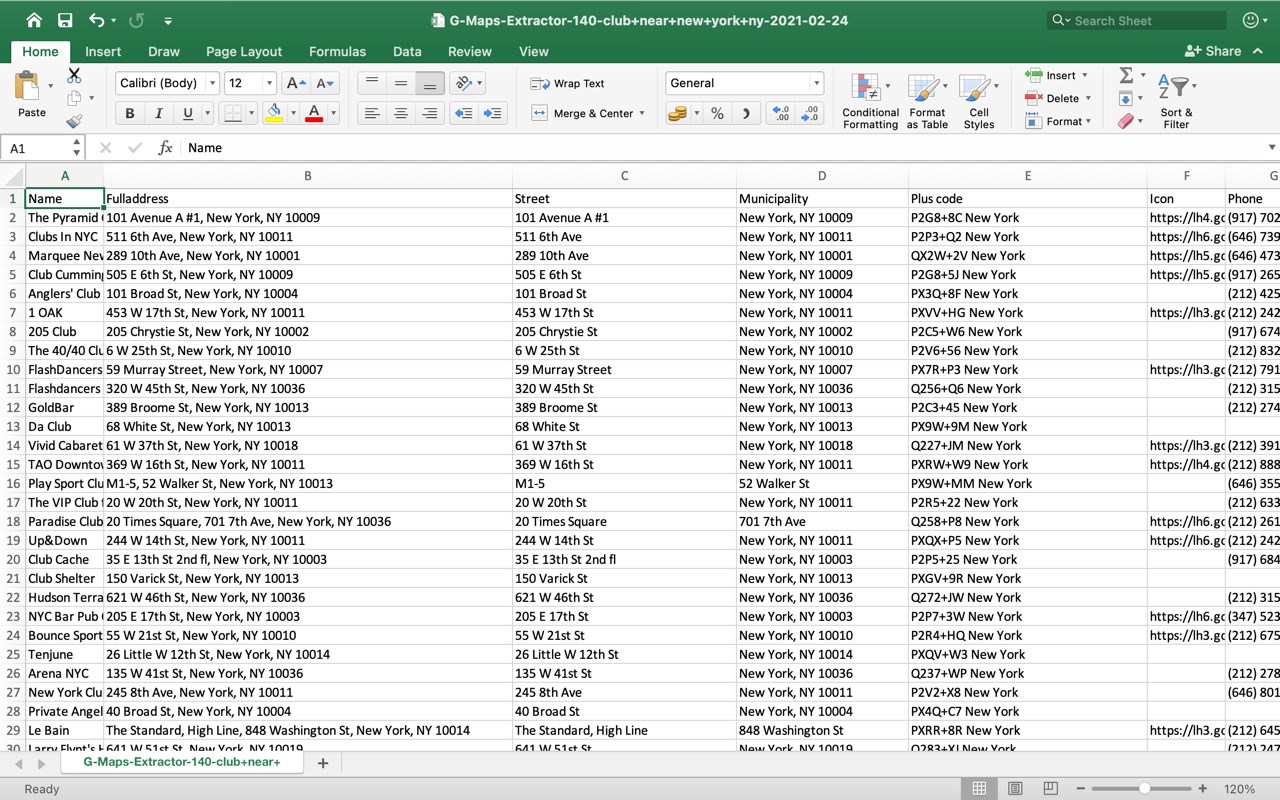Click the Share button

tap(1213, 51)
